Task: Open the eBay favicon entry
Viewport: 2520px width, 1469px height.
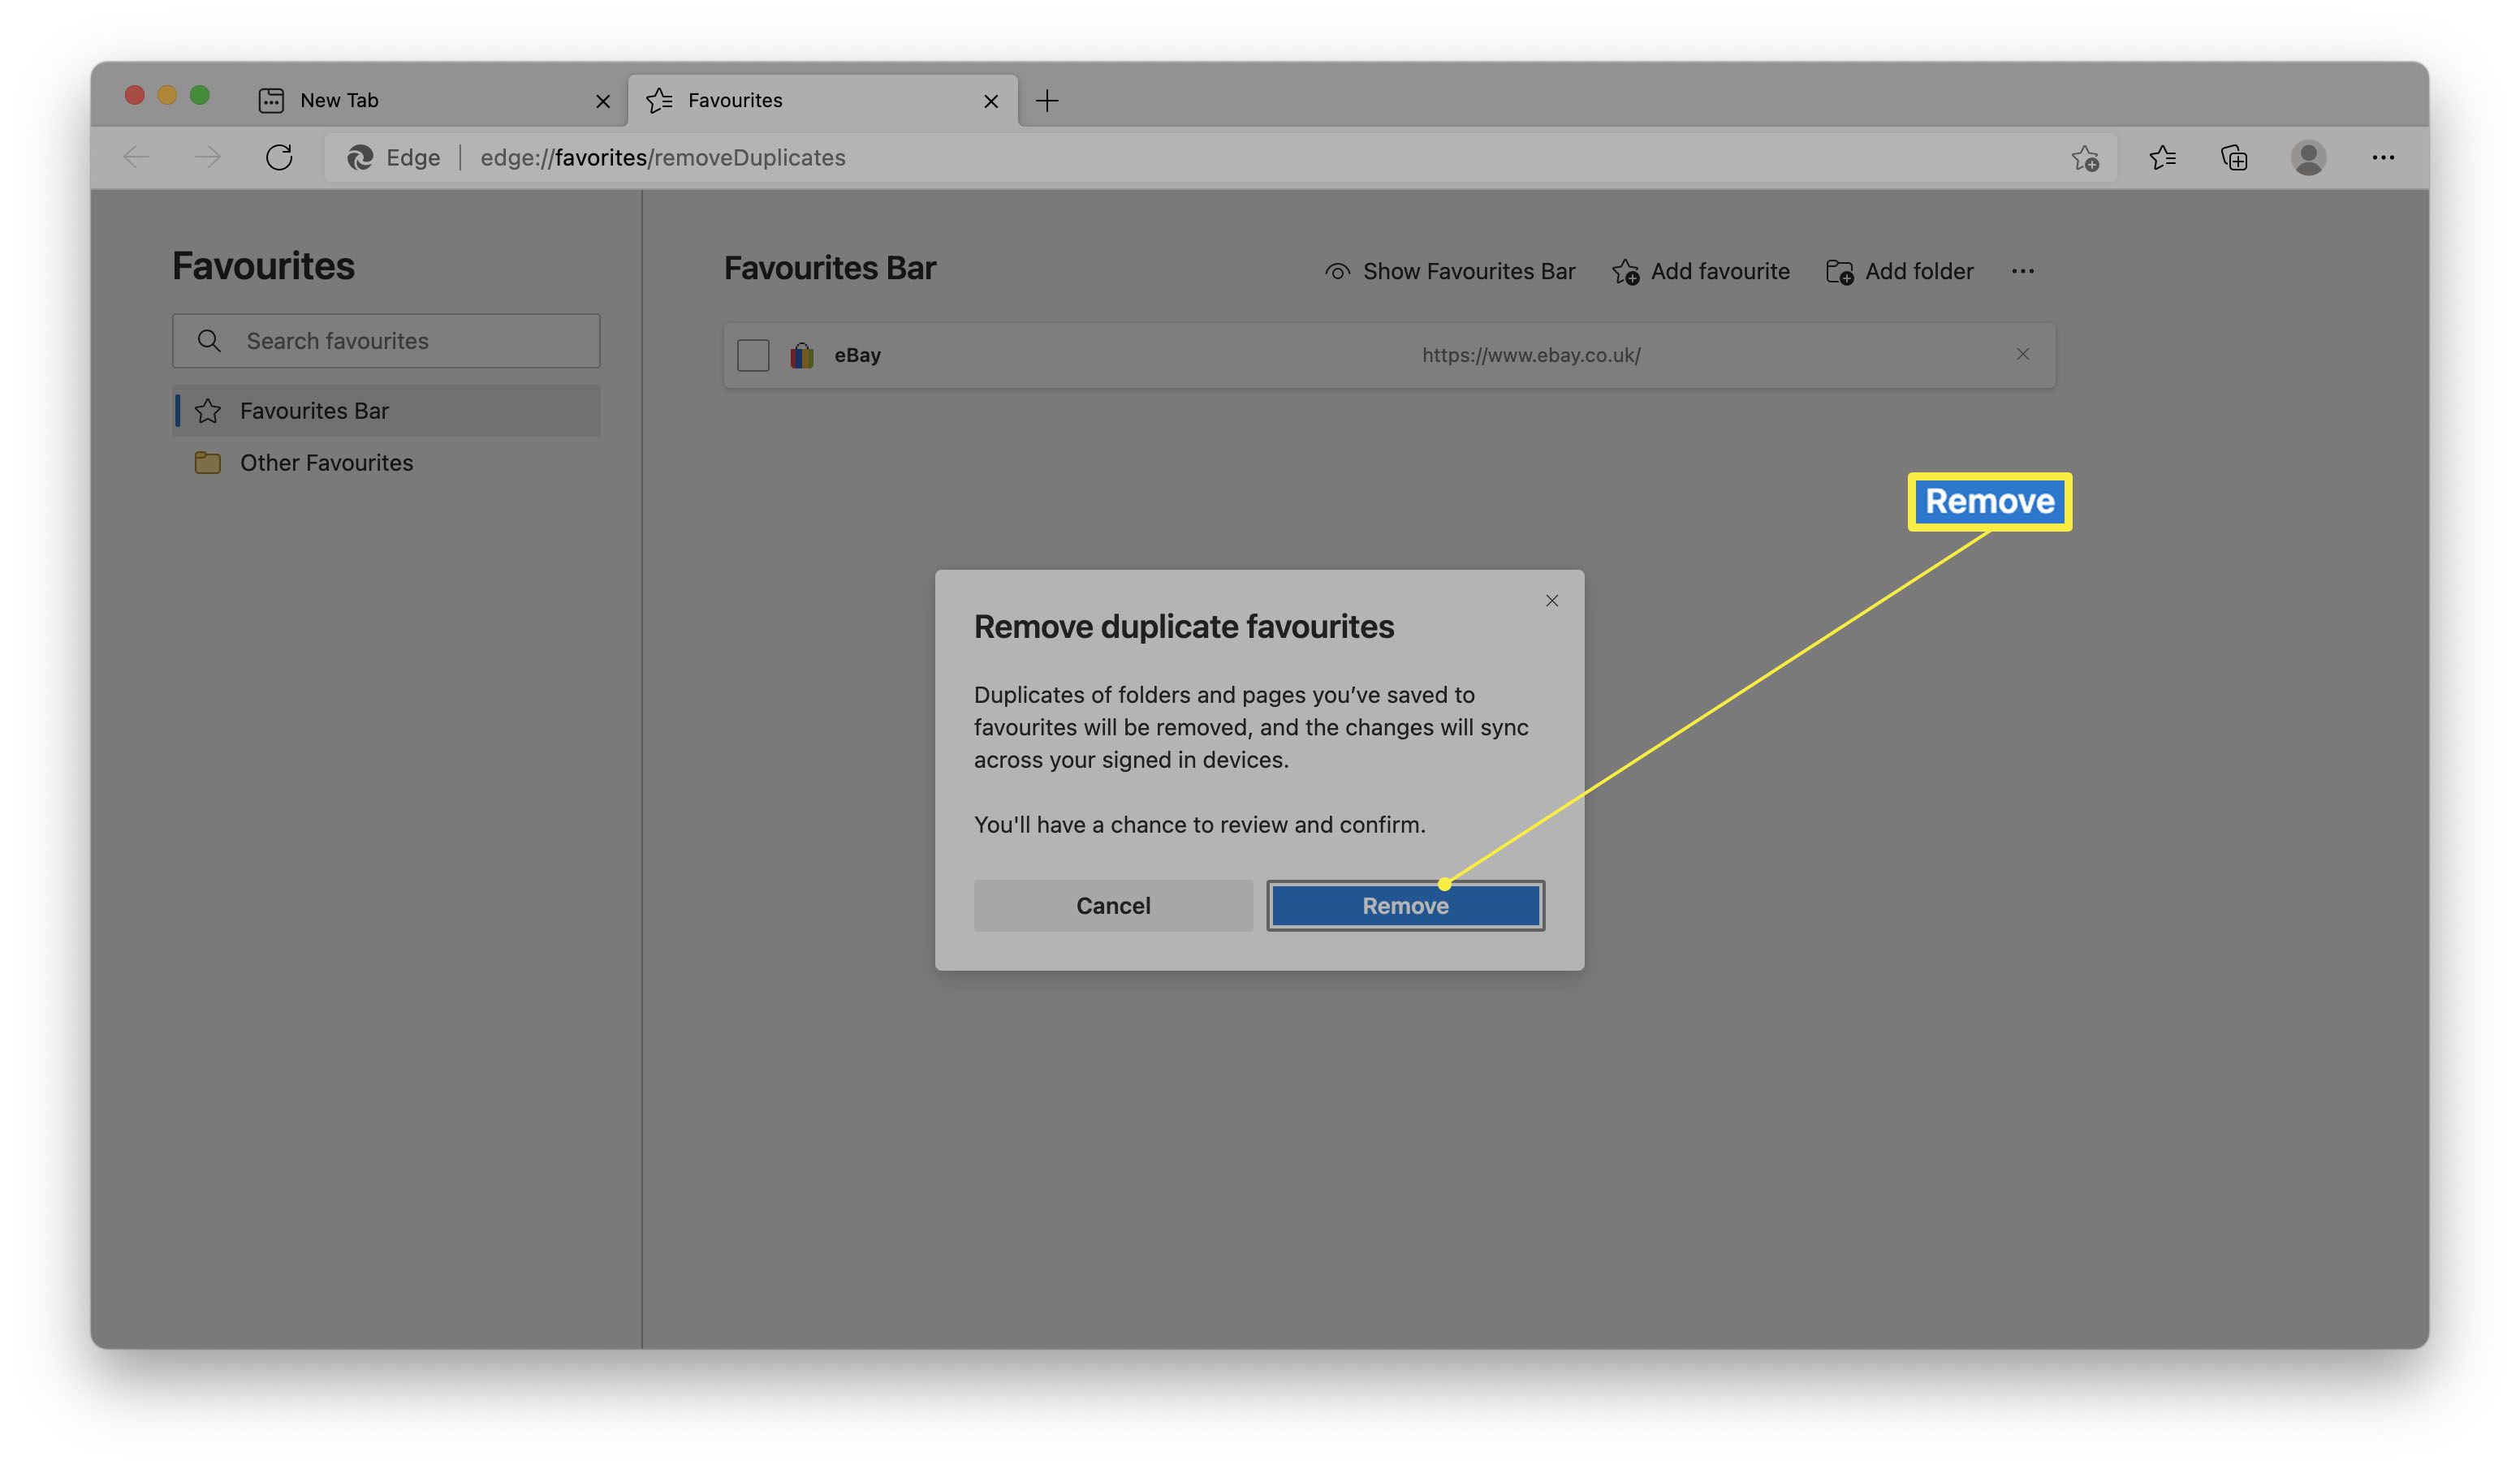Action: [x=802, y=355]
